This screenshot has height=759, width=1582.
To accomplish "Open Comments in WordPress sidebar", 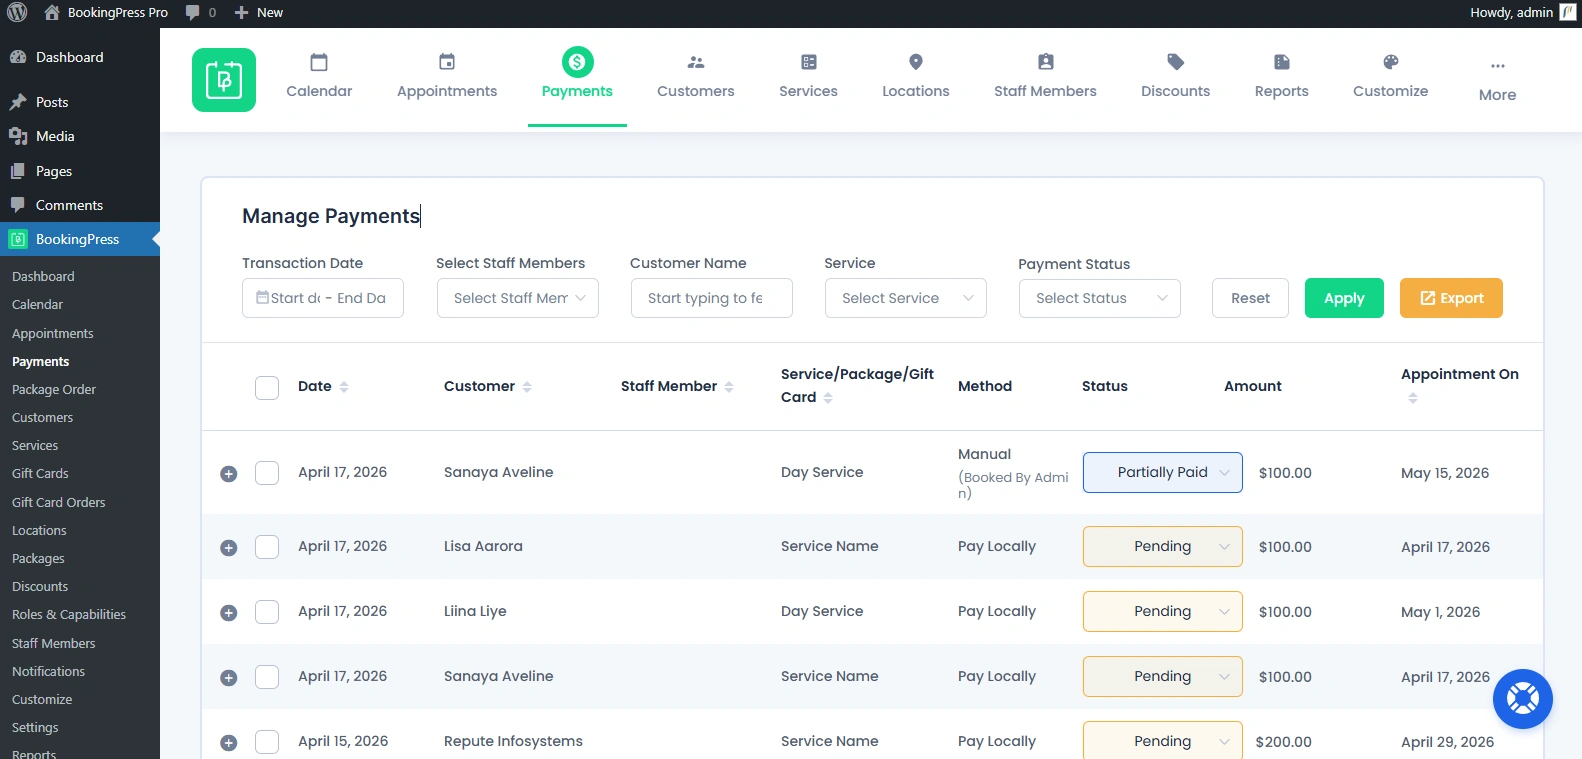I will (x=69, y=205).
